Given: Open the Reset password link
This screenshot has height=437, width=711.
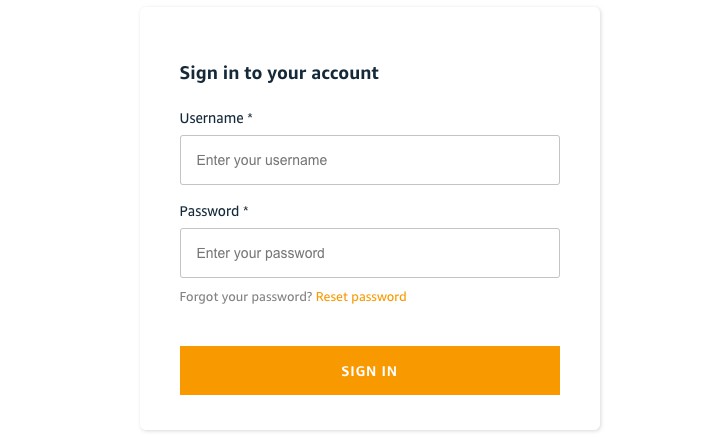Looking at the screenshot, I should click(x=361, y=297).
